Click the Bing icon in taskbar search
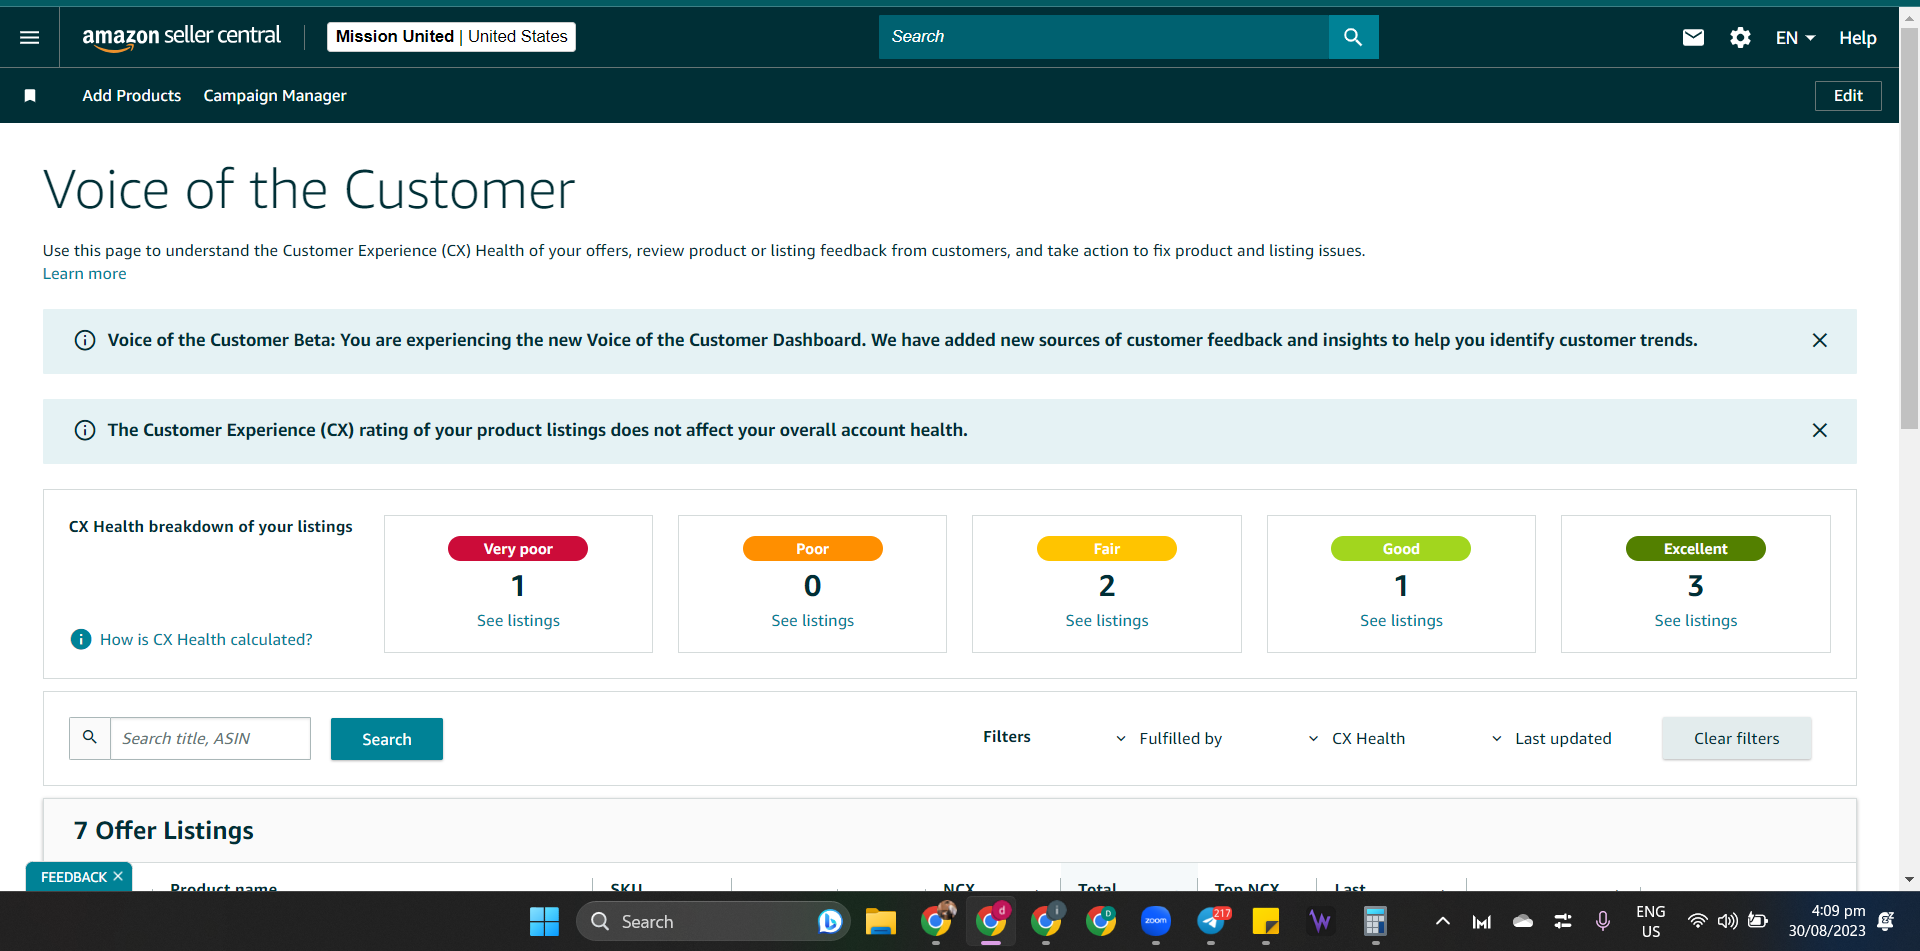This screenshot has width=1920, height=951. click(x=829, y=921)
